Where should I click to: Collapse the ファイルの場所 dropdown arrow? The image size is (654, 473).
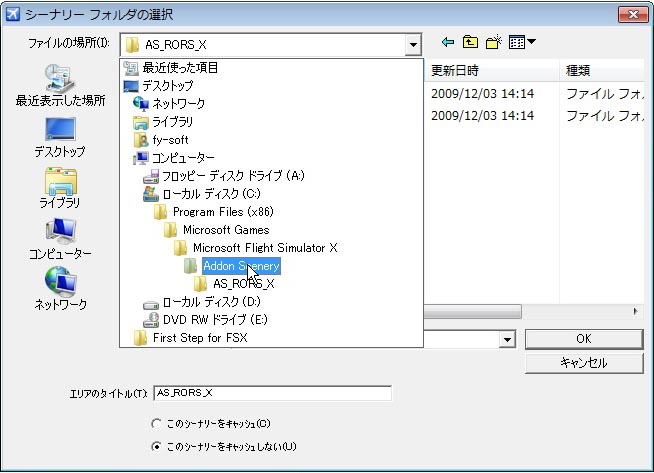pos(413,44)
